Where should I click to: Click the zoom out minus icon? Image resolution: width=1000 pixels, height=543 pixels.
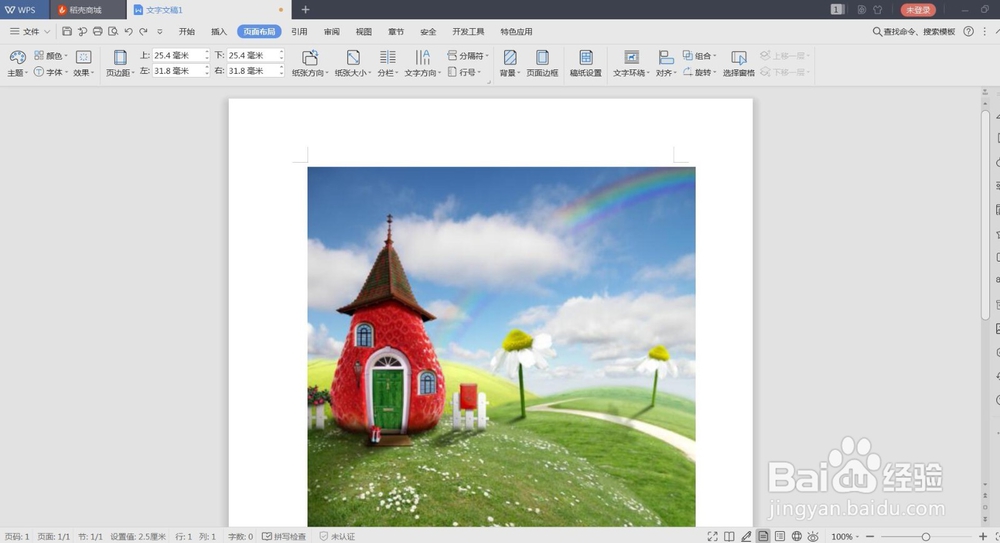(x=870, y=537)
